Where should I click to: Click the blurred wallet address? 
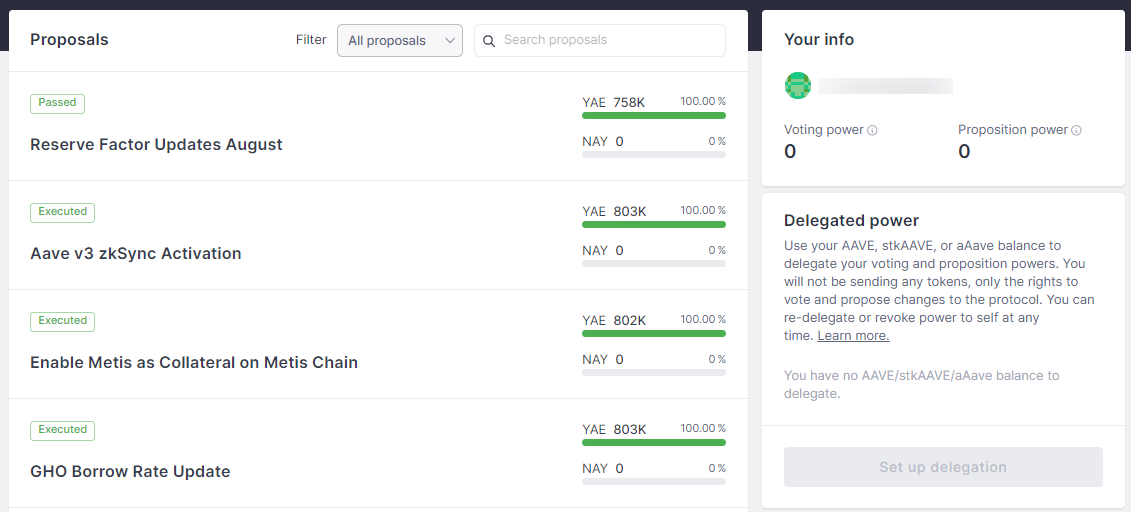885,86
